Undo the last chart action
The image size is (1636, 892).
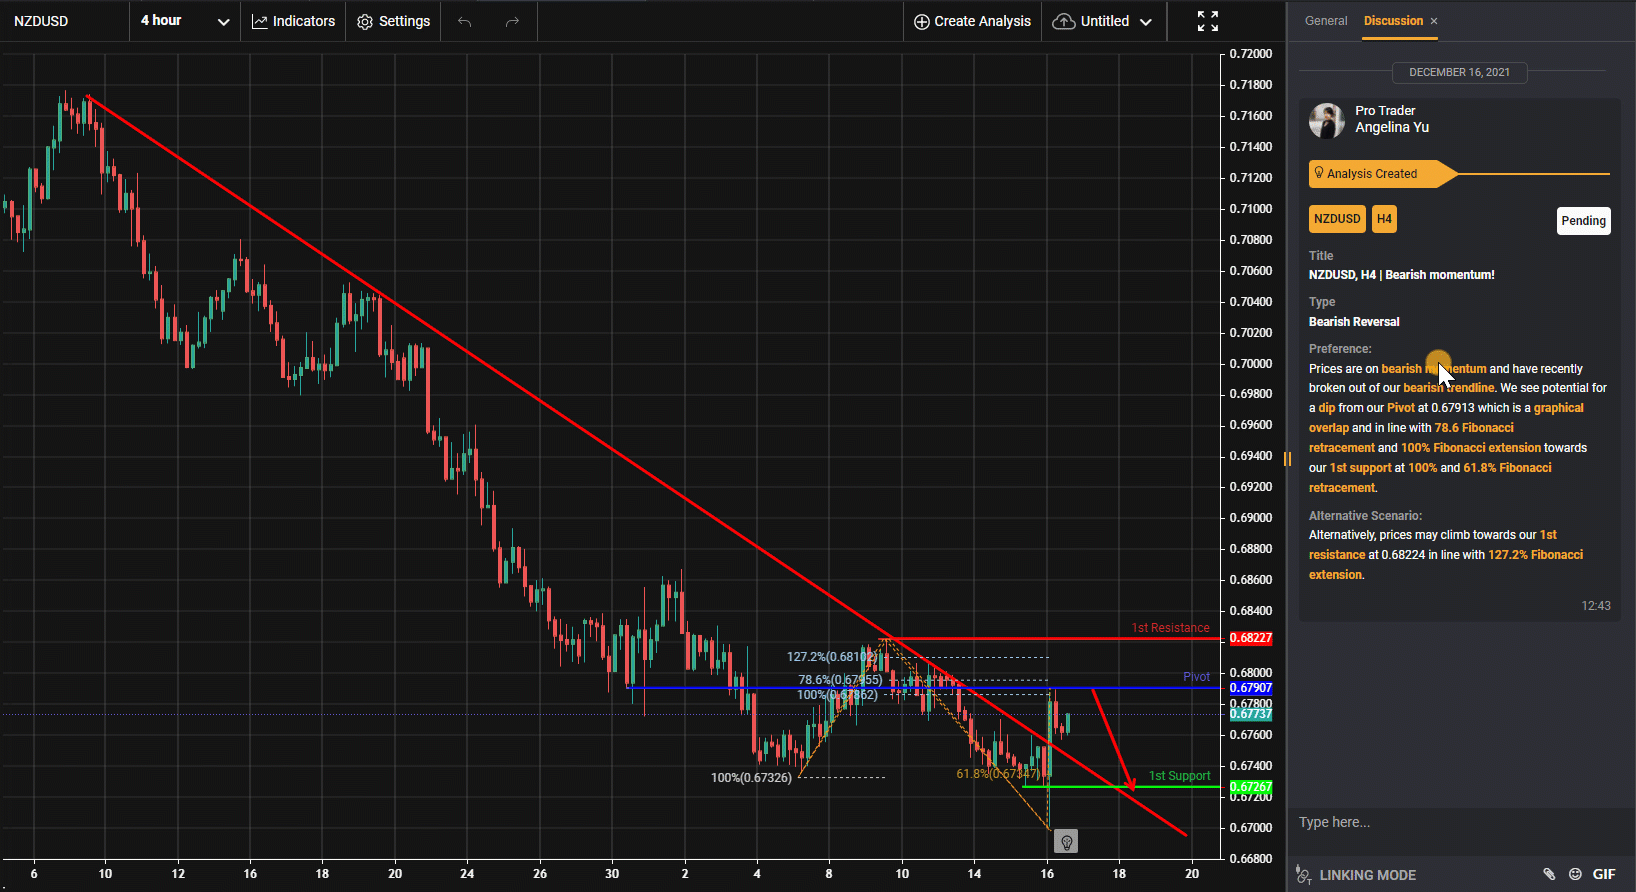point(464,21)
